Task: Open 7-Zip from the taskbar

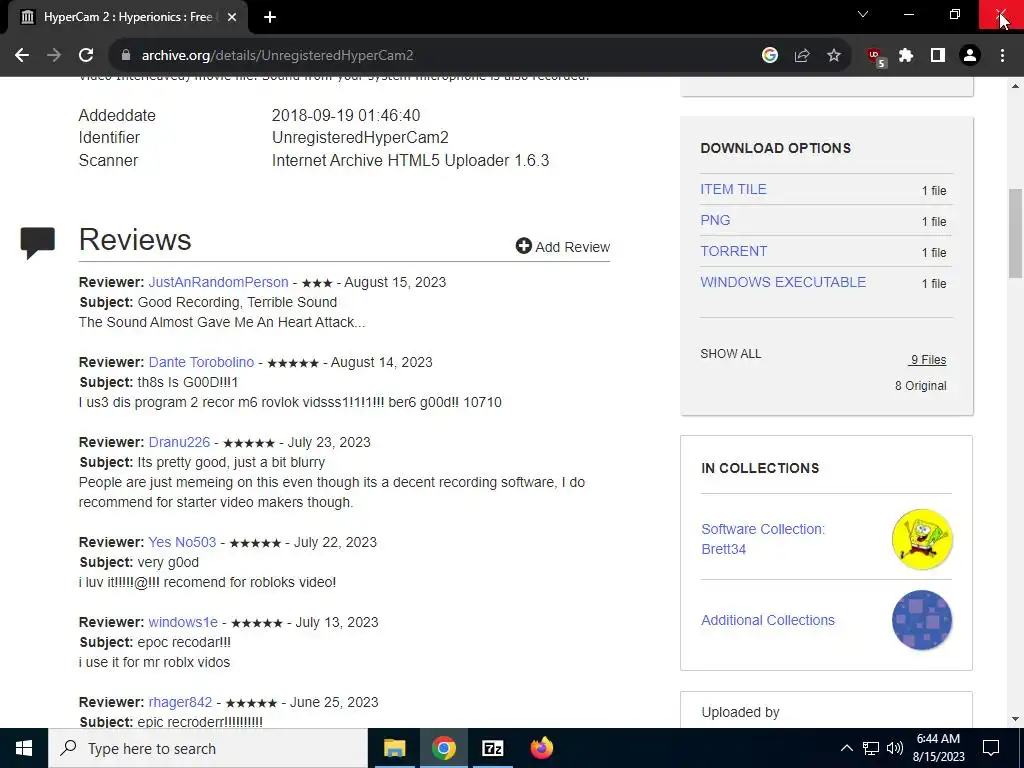Action: pos(492,748)
